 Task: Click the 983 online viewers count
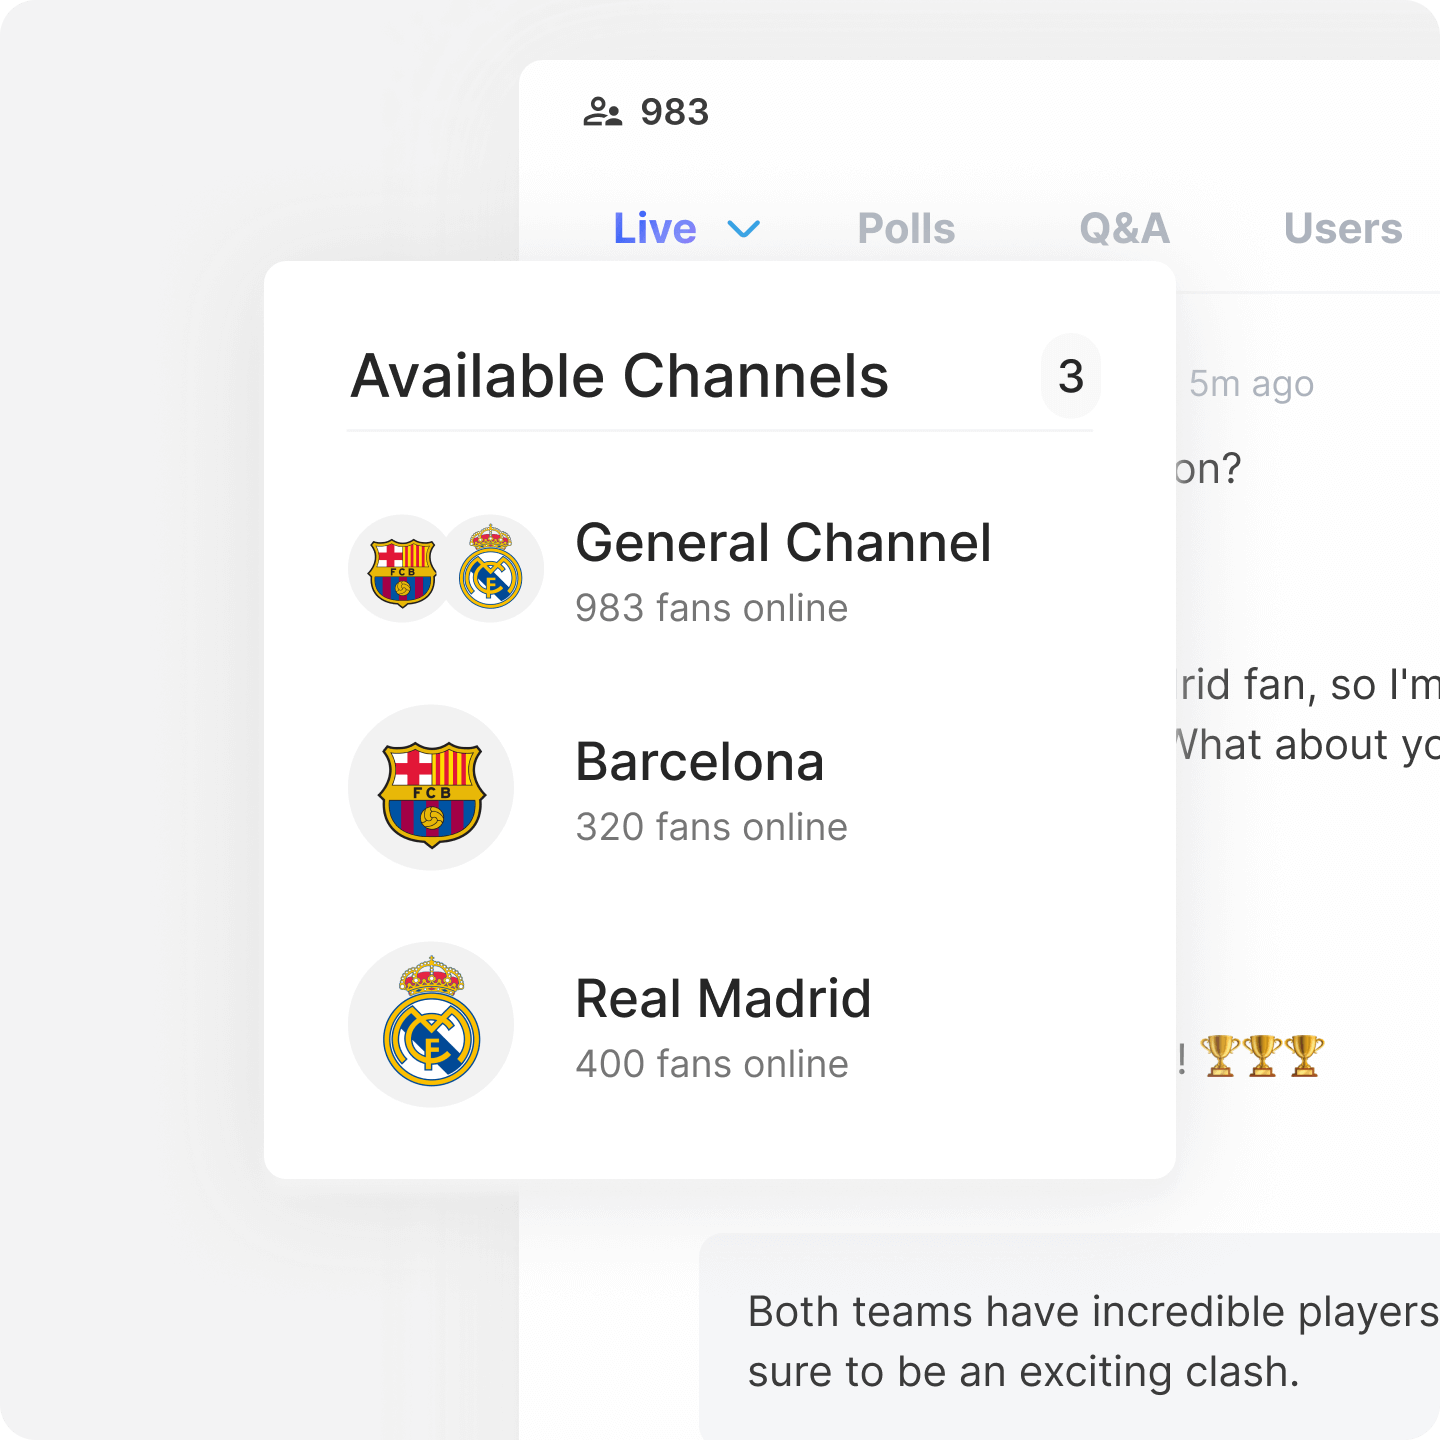click(x=675, y=112)
